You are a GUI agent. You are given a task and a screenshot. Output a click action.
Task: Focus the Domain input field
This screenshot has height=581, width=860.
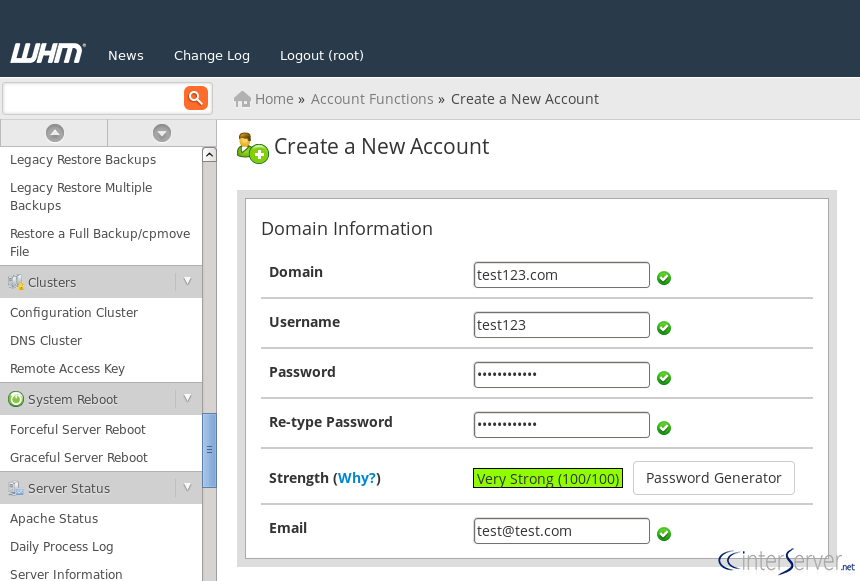tap(562, 275)
